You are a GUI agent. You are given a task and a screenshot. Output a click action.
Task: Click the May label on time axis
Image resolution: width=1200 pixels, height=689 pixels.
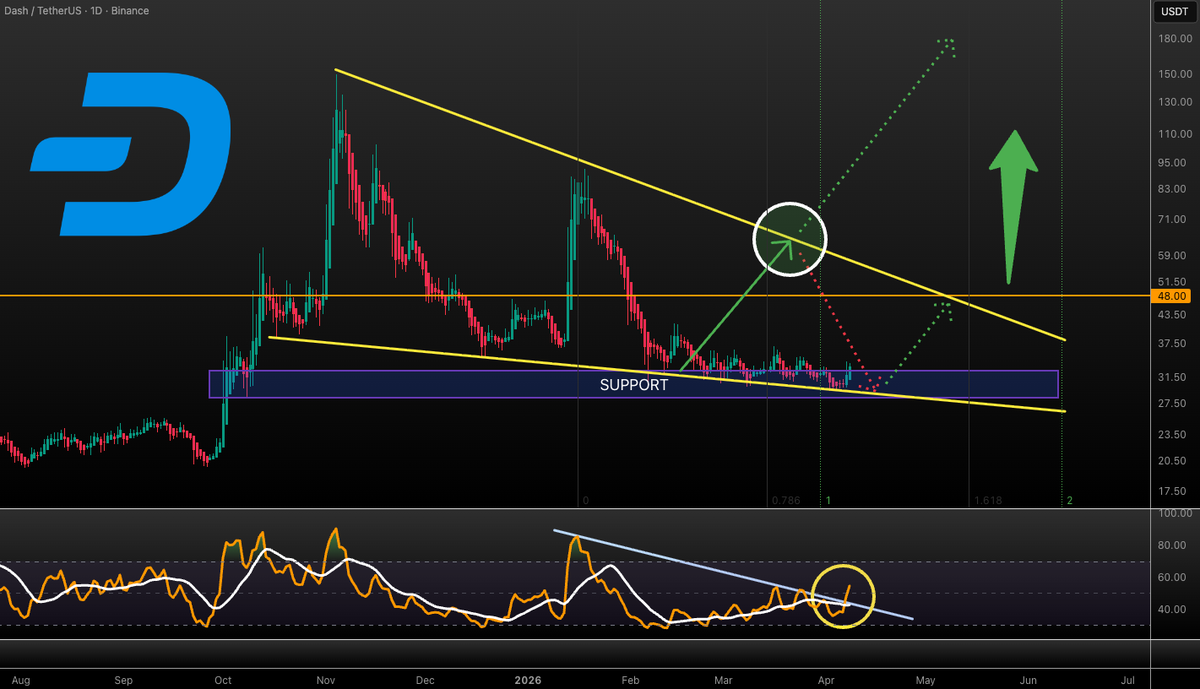click(x=925, y=680)
